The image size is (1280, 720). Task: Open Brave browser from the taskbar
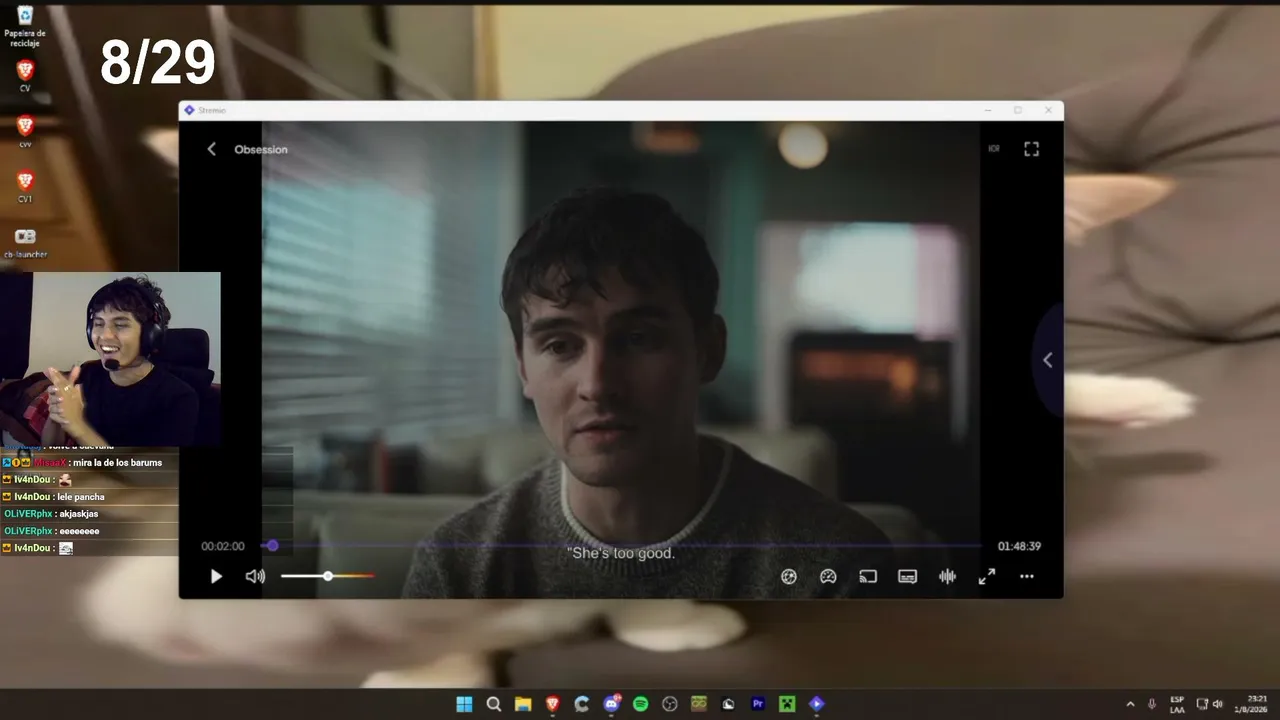(552, 704)
